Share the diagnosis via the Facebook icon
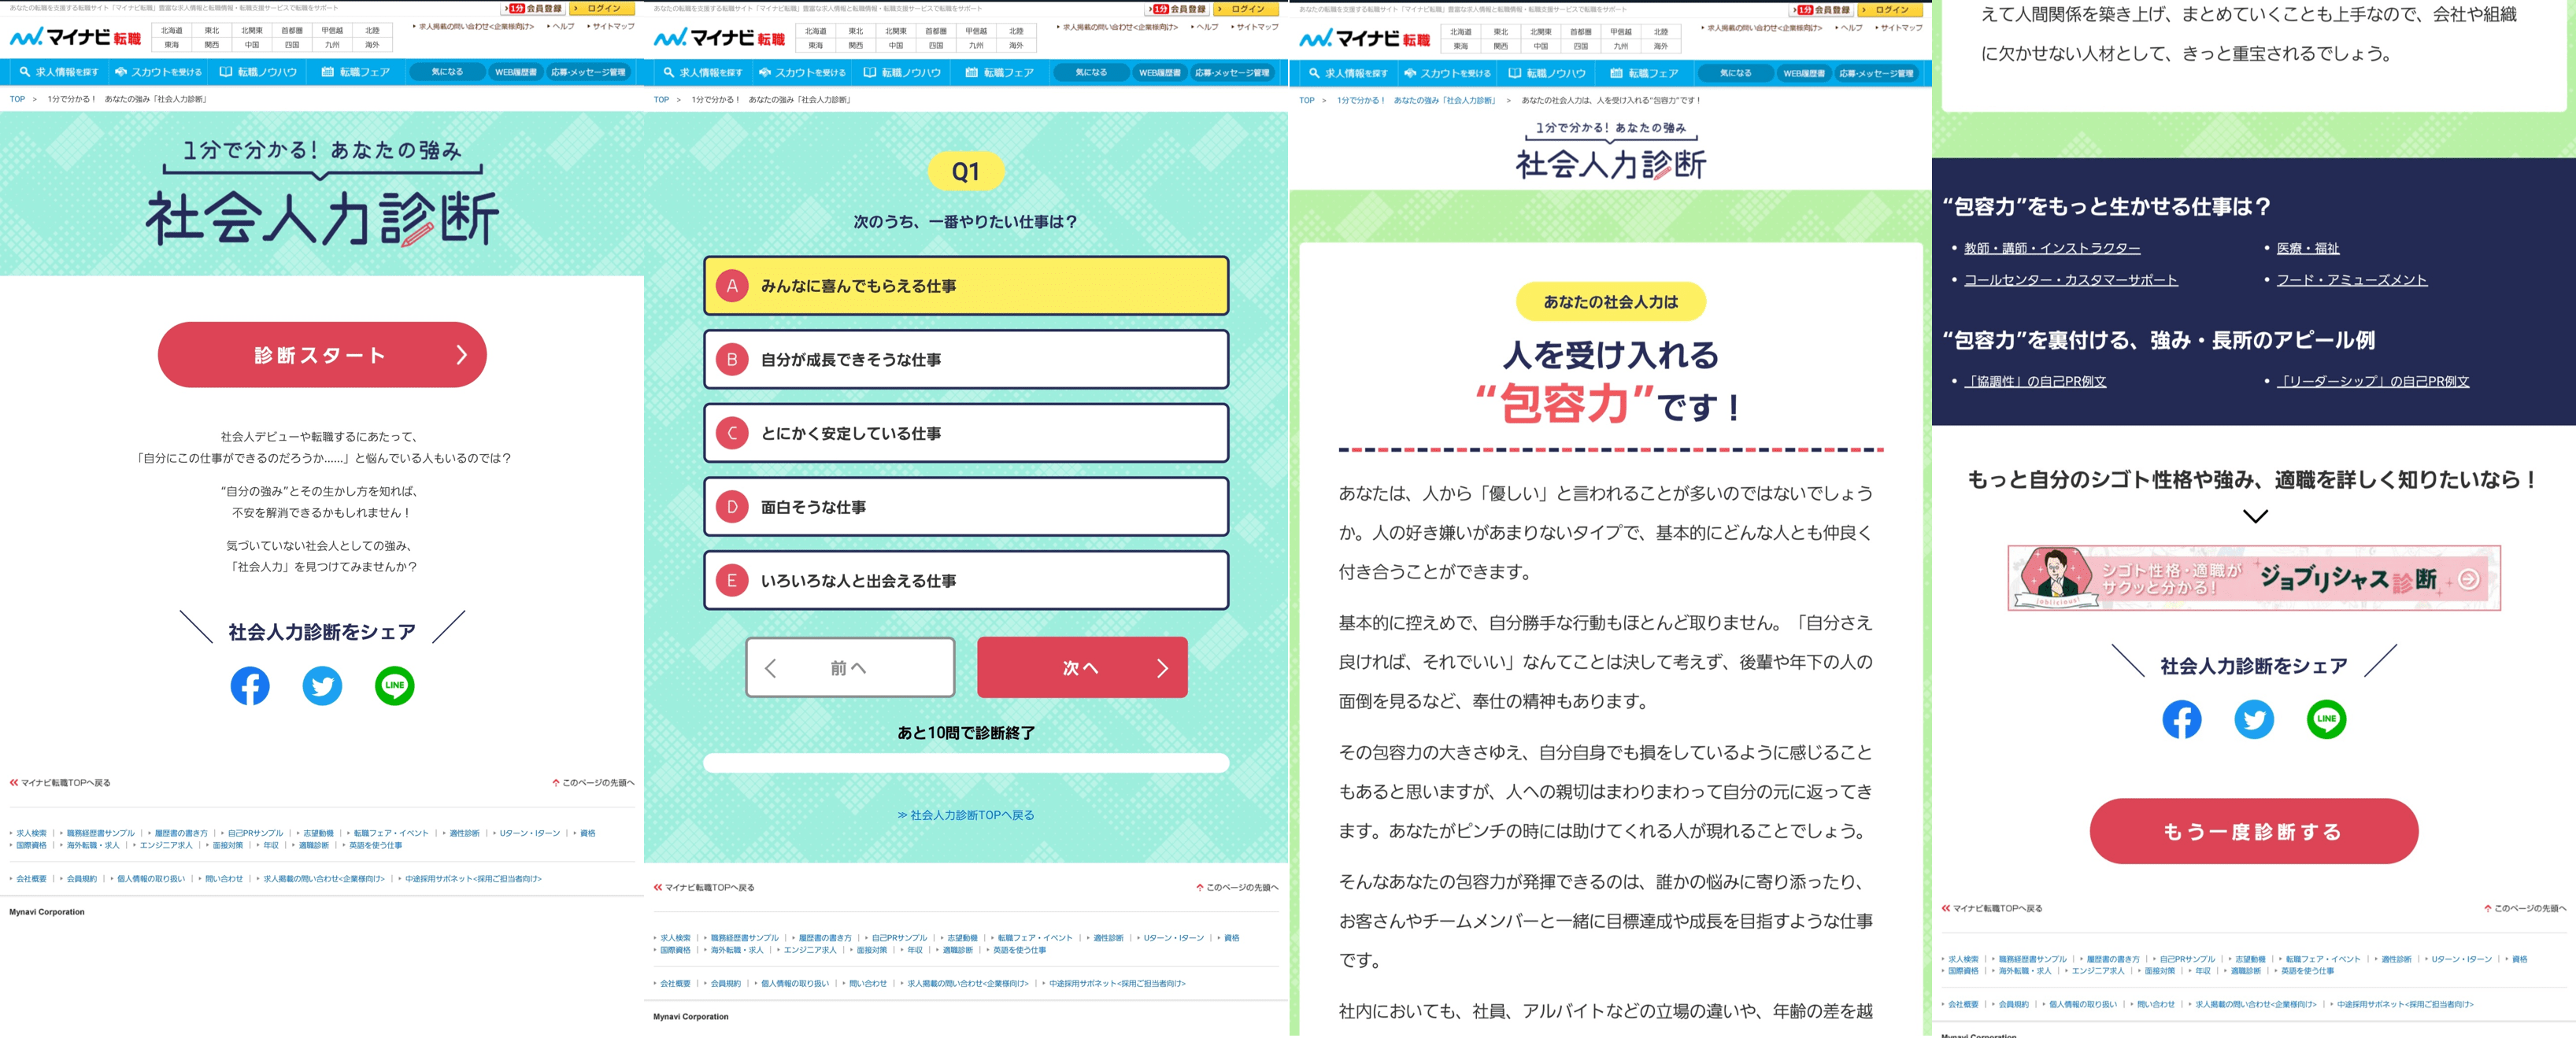2576x1038 pixels. (x=250, y=686)
